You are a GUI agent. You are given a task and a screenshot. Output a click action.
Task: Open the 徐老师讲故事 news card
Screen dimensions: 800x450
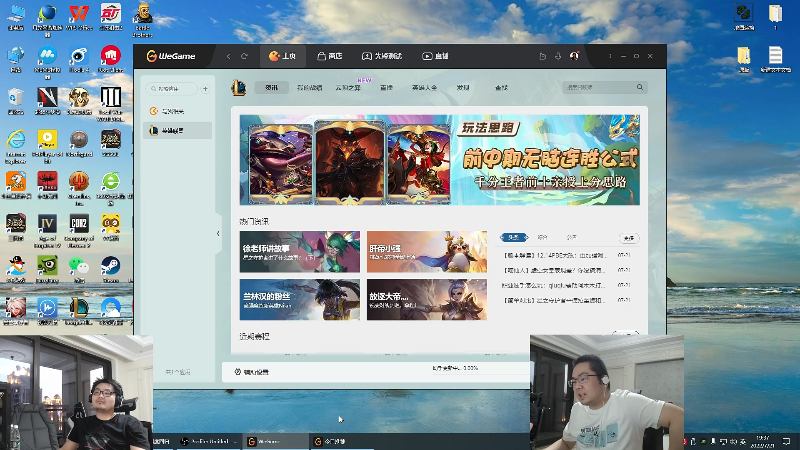(x=299, y=252)
